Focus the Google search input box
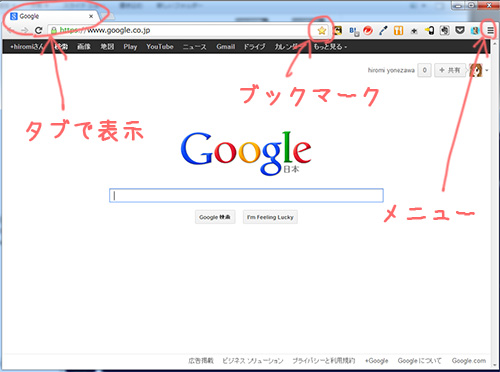 [246, 195]
